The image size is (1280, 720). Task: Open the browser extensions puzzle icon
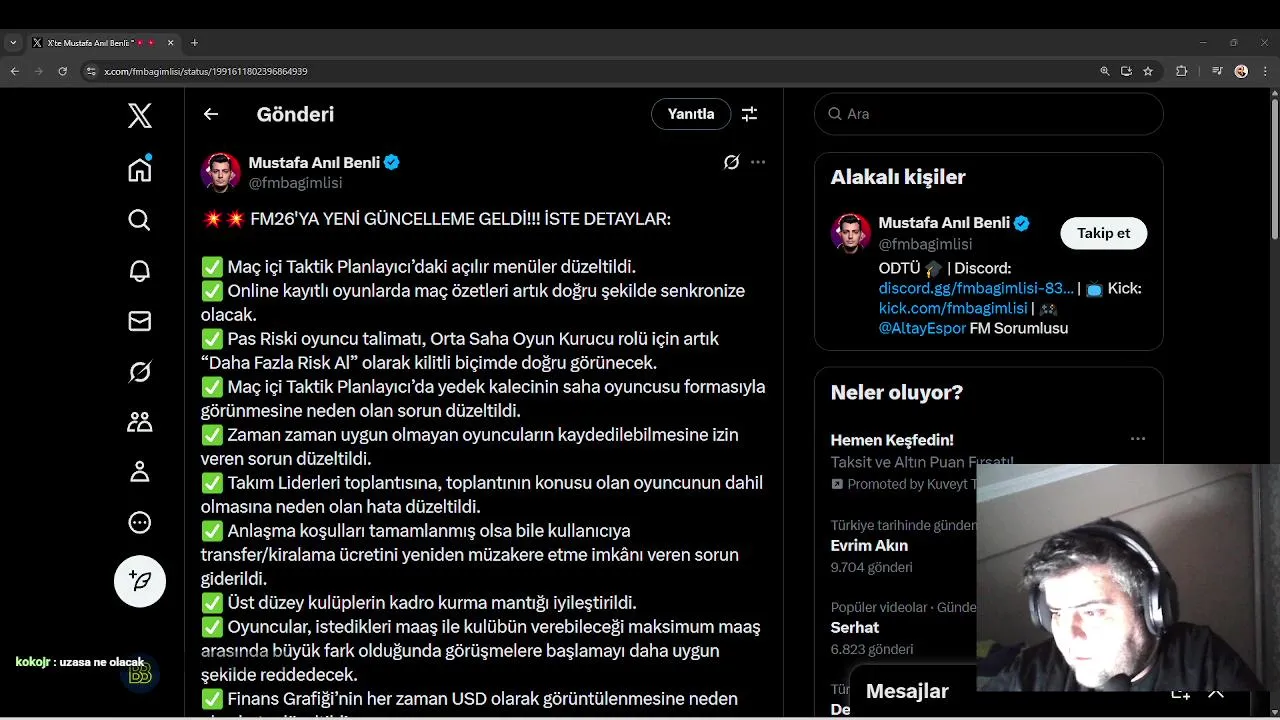pos(1182,71)
